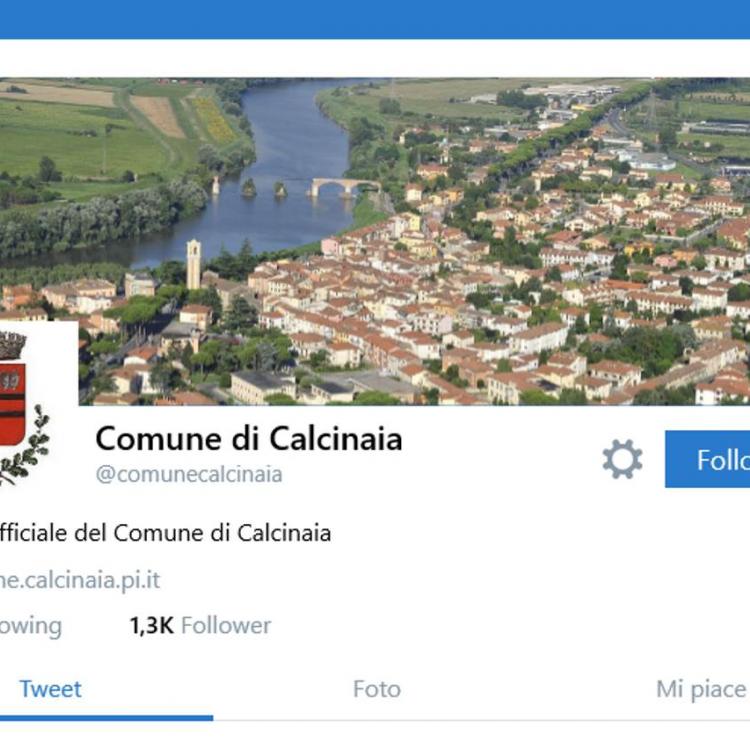750x750 pixels.
Task: Open the gear settings icon beside Follow
Action: coord(622,459)
